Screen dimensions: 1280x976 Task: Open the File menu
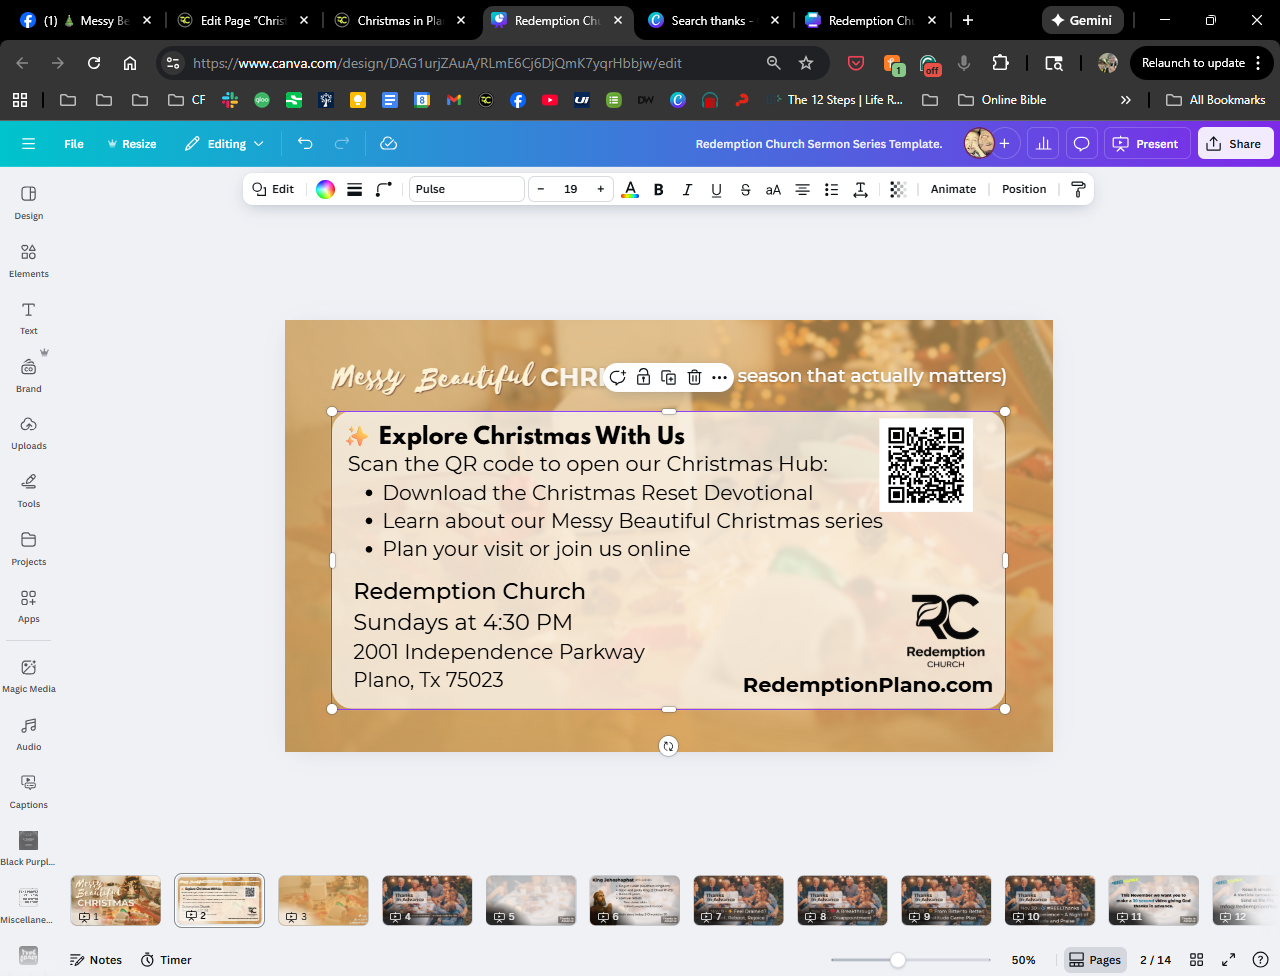pos(74,144)
